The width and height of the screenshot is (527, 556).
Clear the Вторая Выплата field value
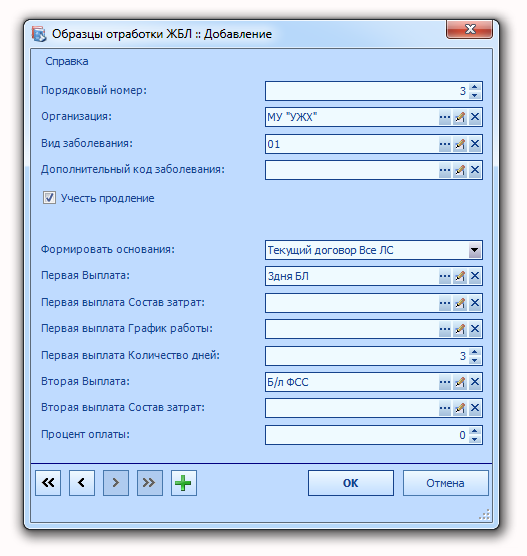pos(475,382)
